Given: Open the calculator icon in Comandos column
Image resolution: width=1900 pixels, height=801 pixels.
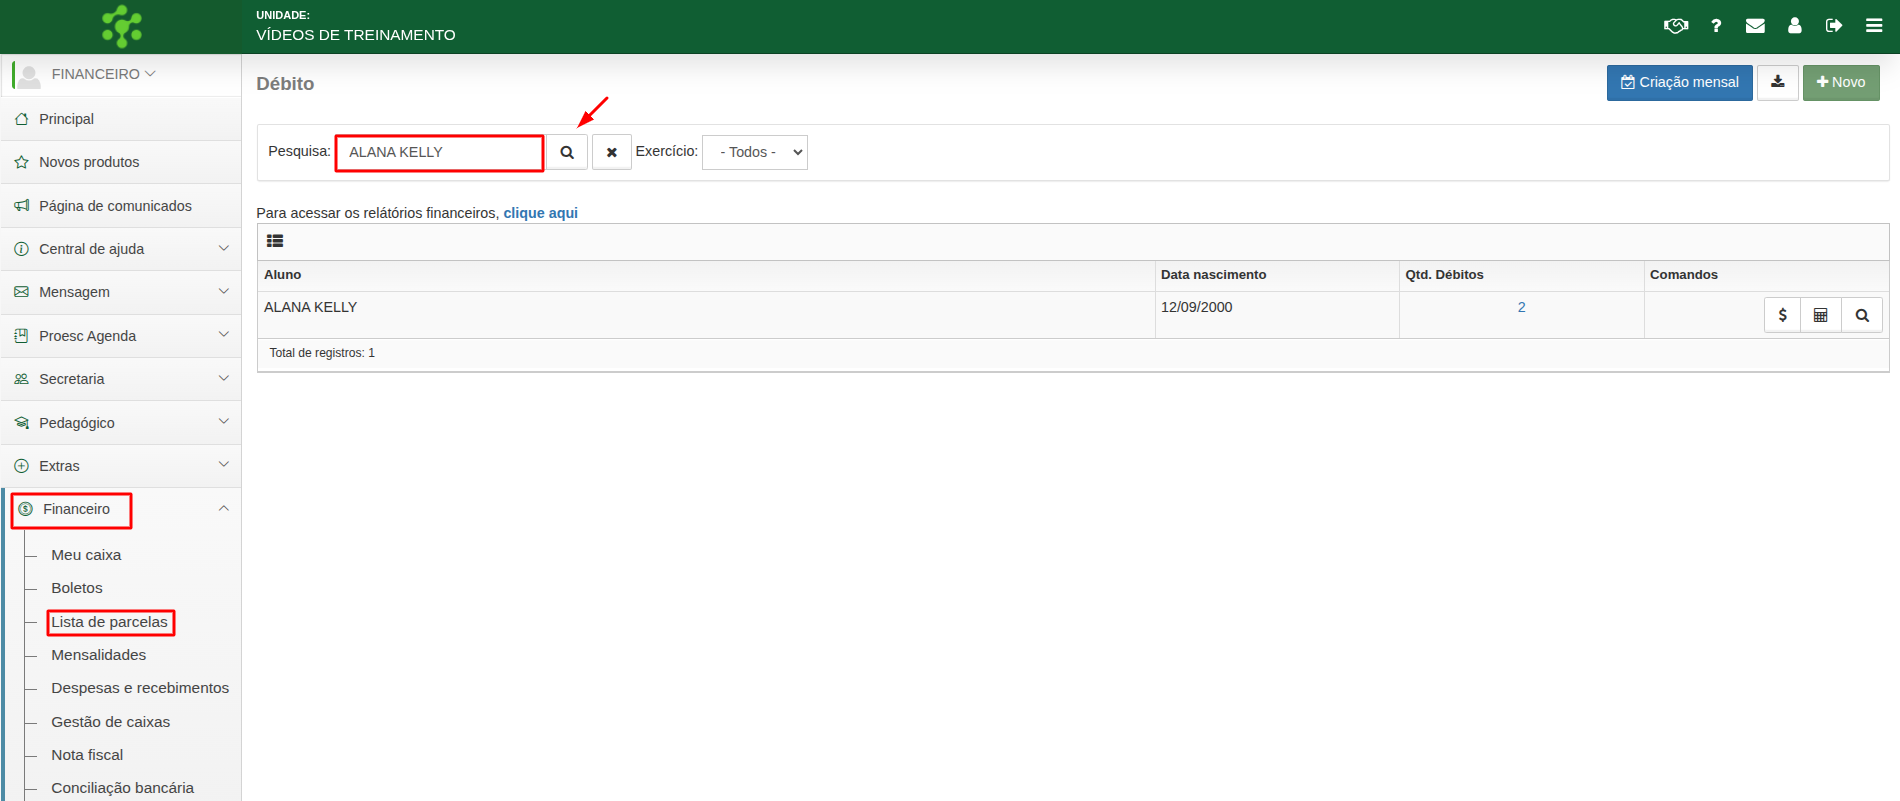Looking at the screenshot, I should (x=1821, y=315).
